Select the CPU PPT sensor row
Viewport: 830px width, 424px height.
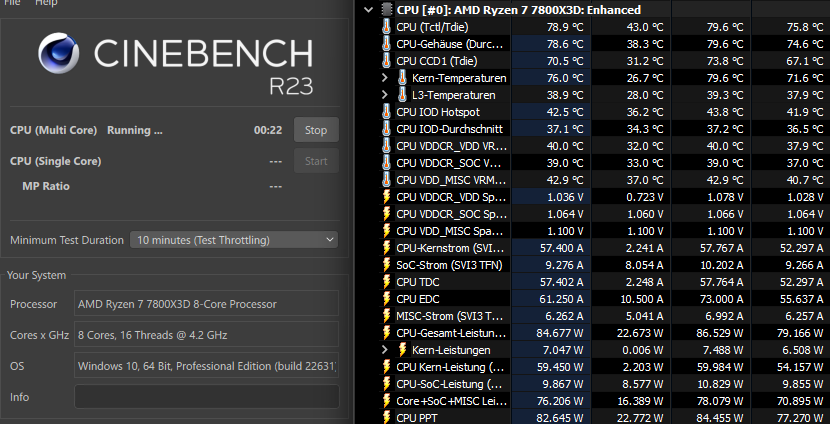point(605,417)
